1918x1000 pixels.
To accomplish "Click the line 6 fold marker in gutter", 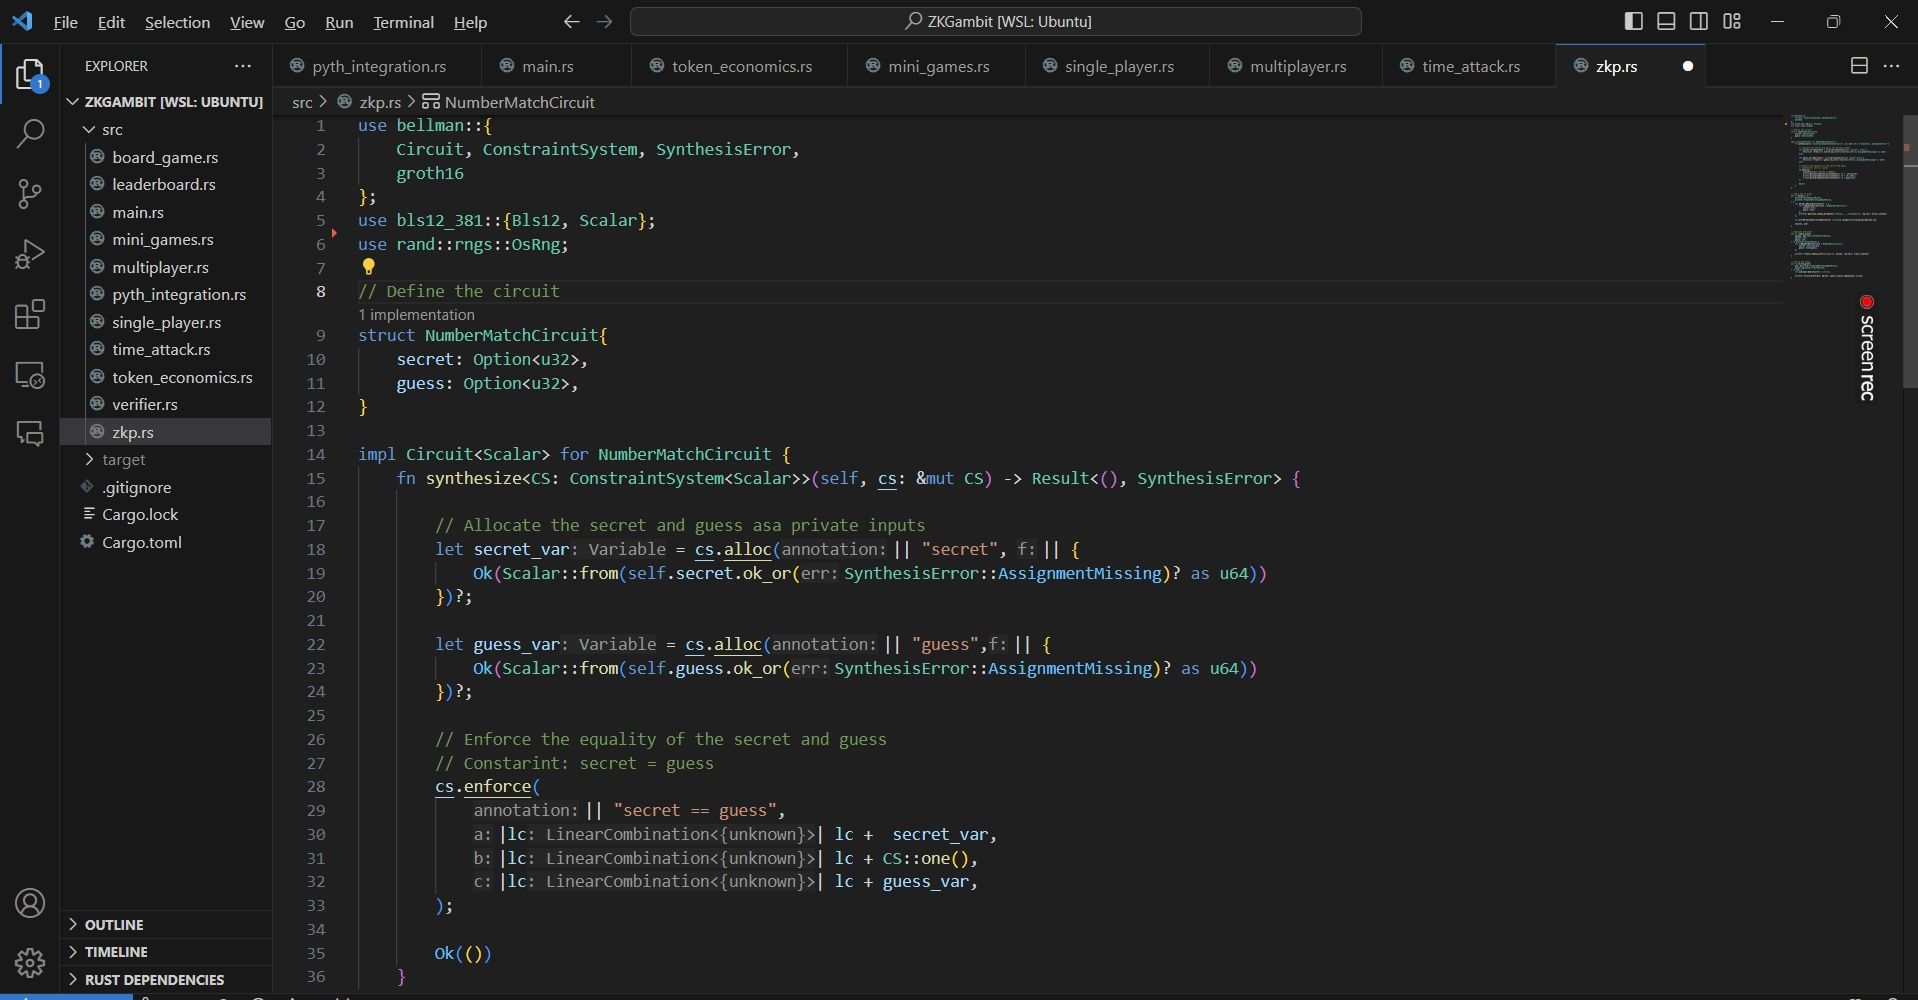I will click(x=333, y=233).
